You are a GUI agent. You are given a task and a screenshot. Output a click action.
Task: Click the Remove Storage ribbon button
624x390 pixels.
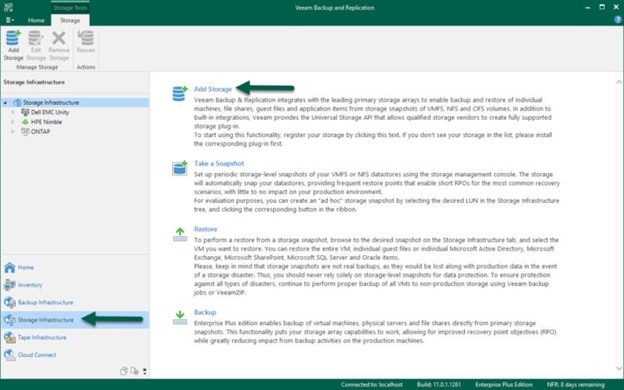tap(59, 45)
